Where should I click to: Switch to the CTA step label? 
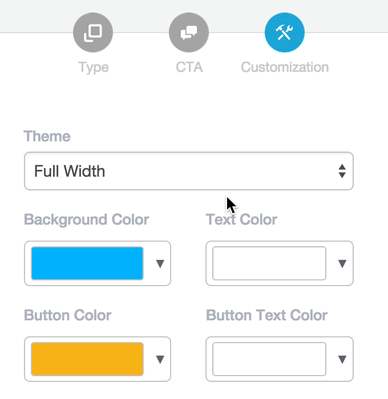[189, 67]
